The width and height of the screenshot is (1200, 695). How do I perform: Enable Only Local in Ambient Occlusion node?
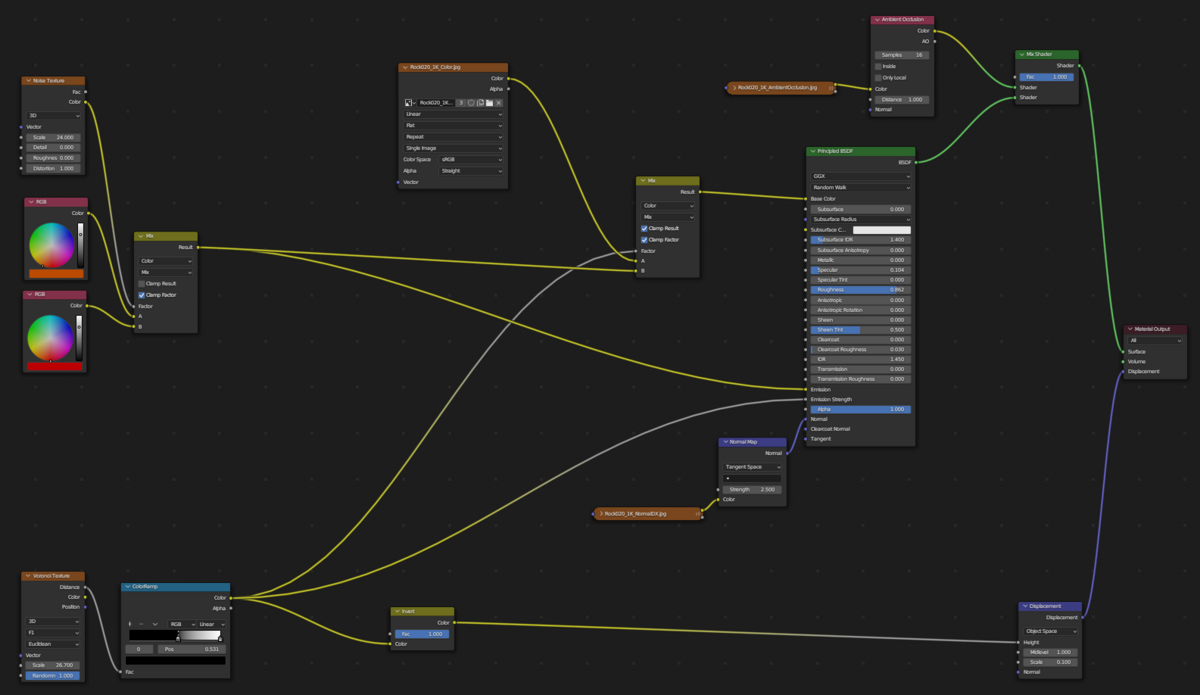pyautogui.click(x=879, y=77)
